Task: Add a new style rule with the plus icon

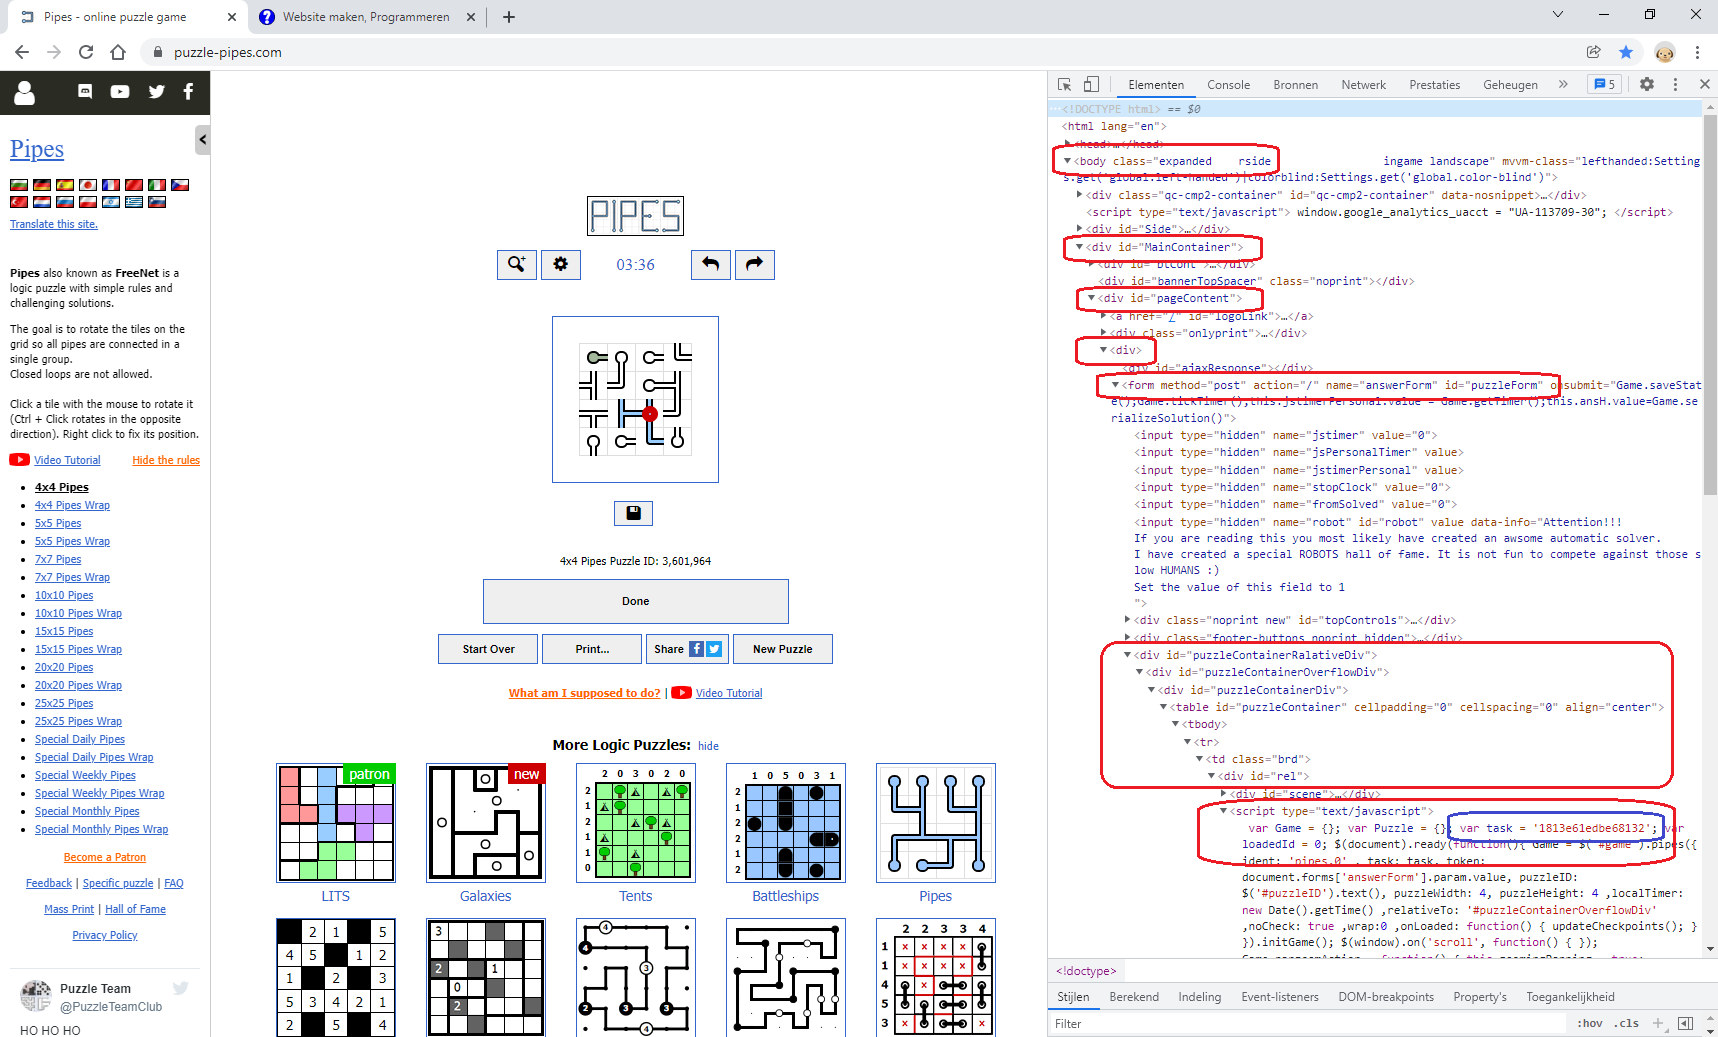Action: [x=1658, y=1023]
